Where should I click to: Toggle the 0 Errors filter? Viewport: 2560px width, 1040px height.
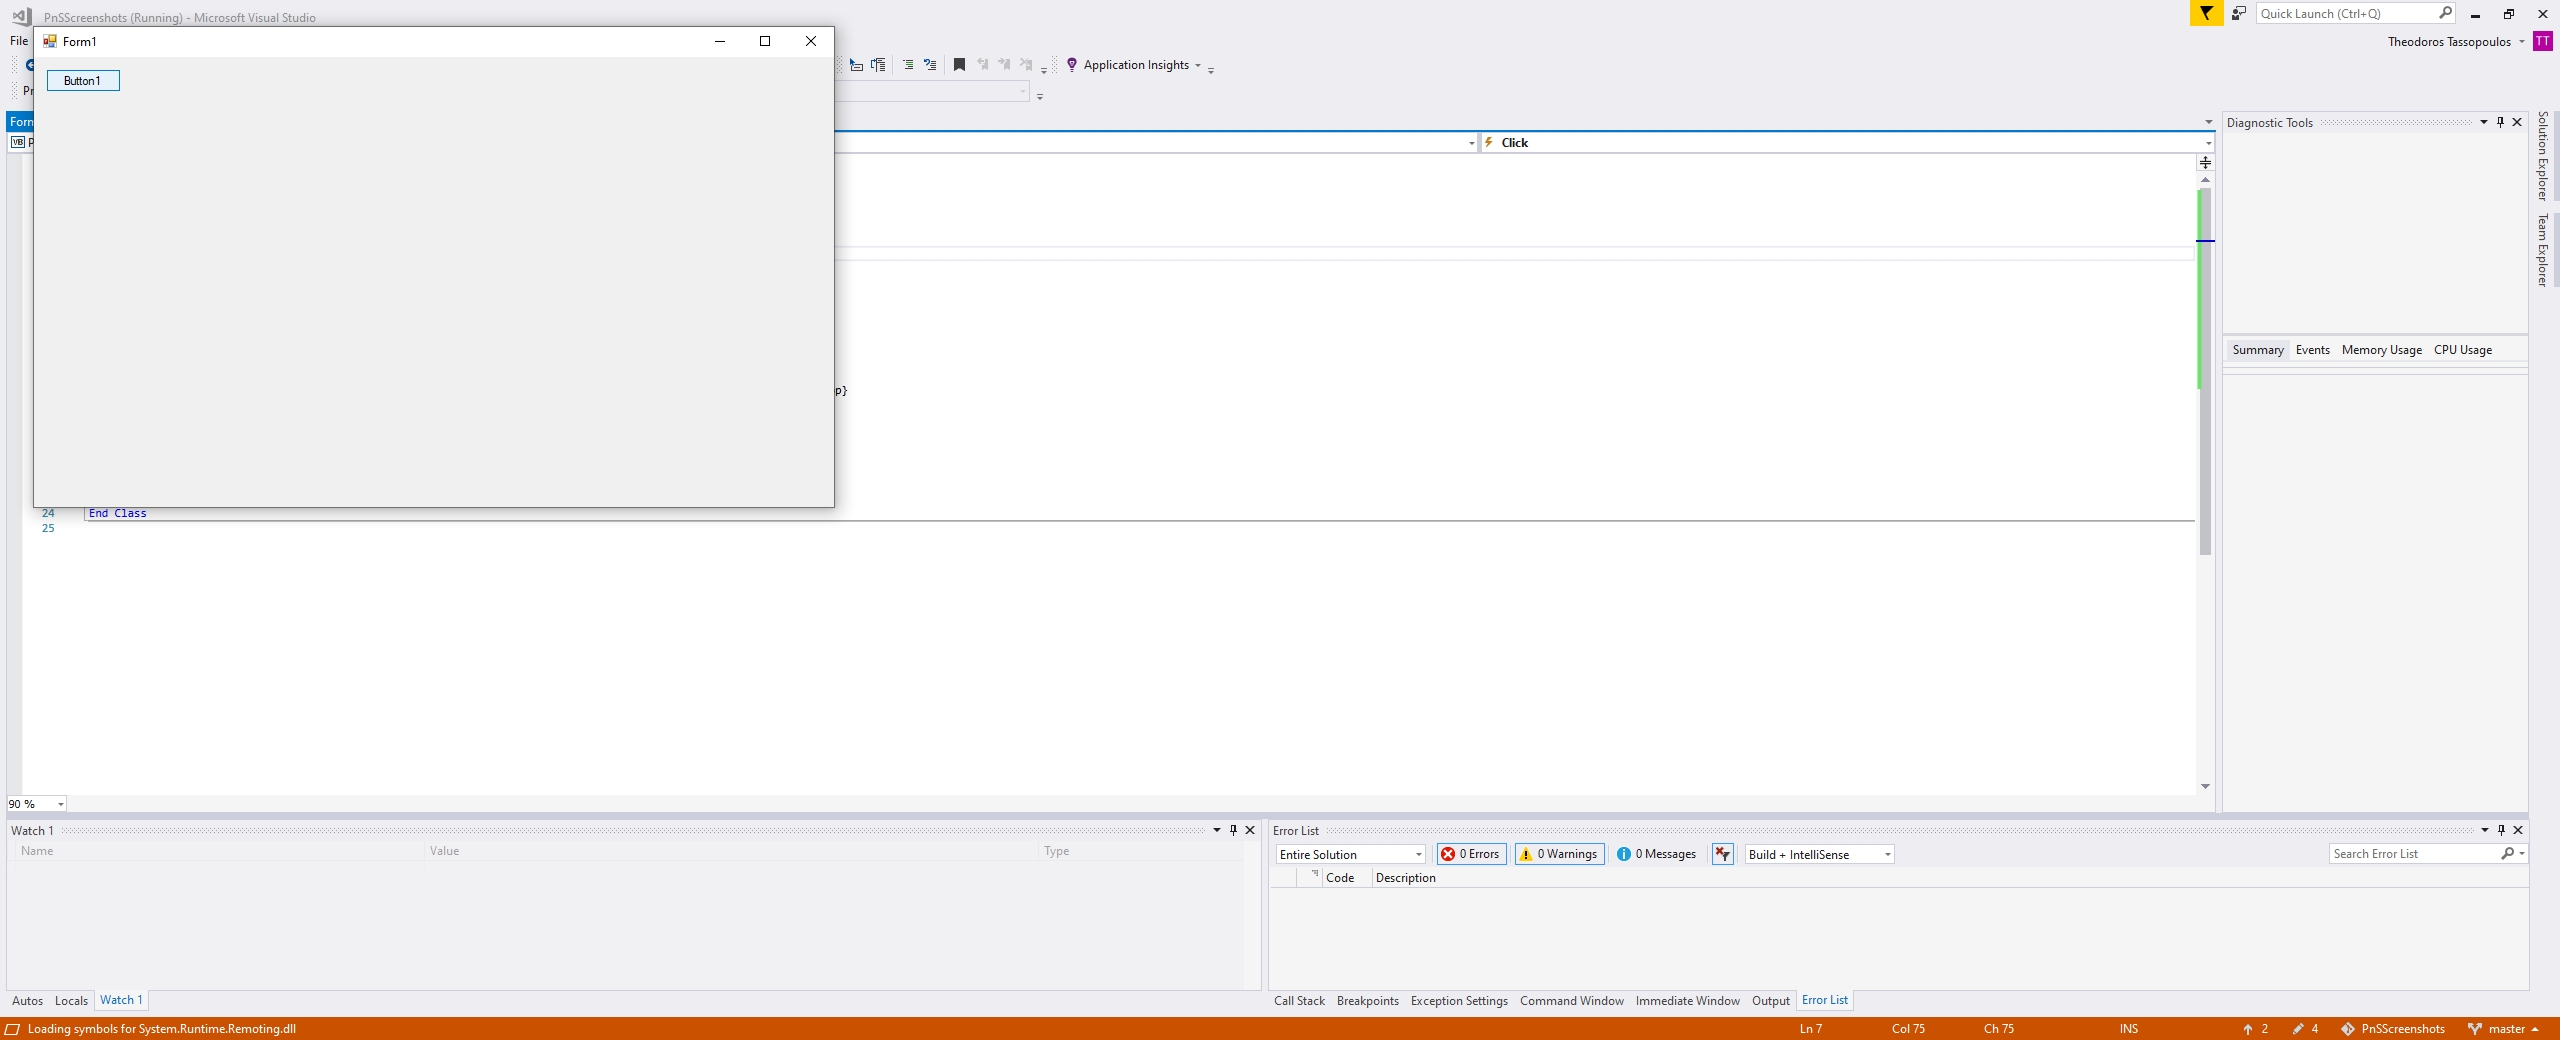coord(1471,854)
